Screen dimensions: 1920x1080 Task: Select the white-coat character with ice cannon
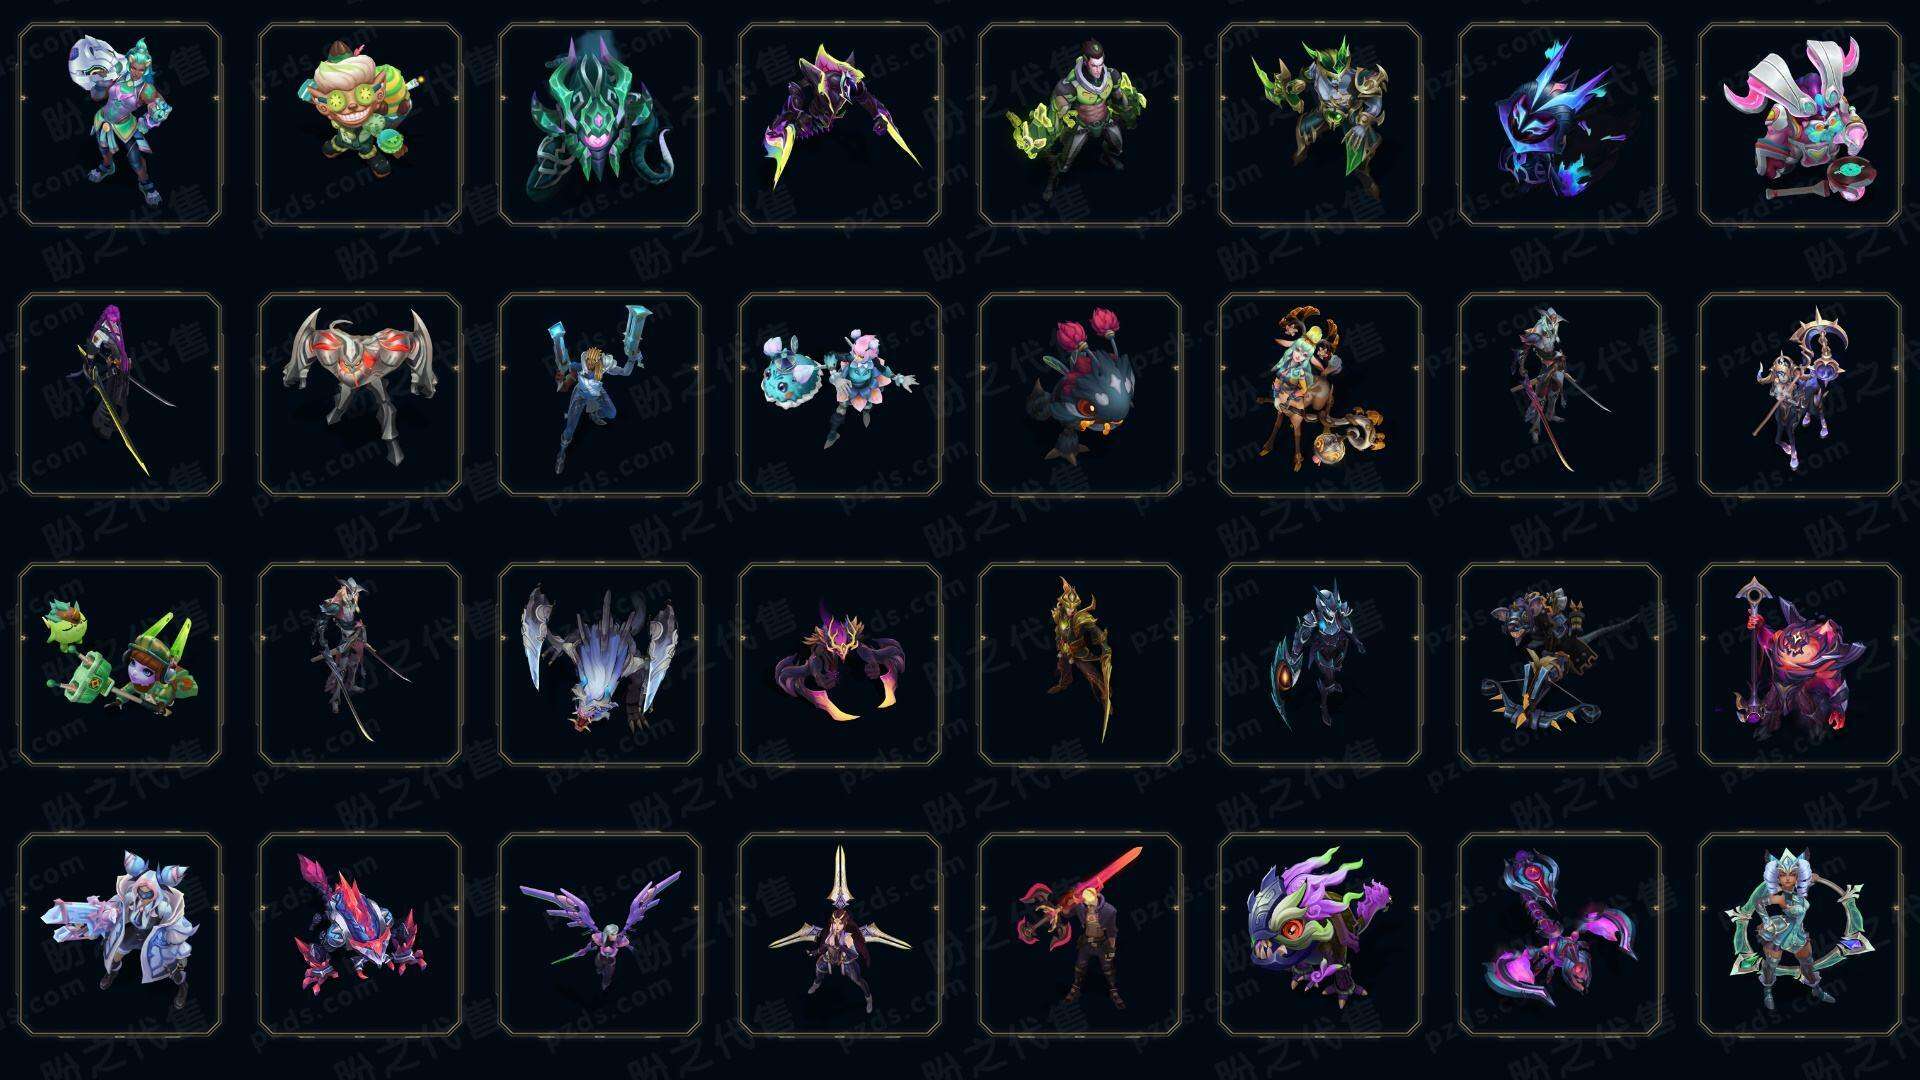click(120, 934)
